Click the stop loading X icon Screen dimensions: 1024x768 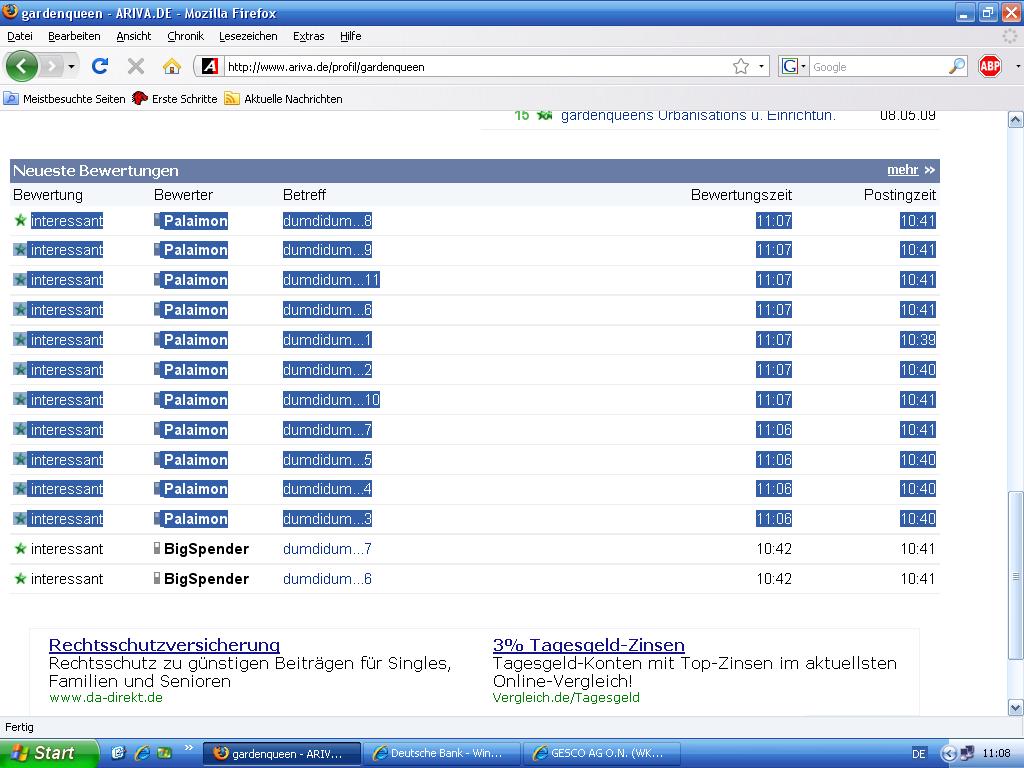(136, 66)
